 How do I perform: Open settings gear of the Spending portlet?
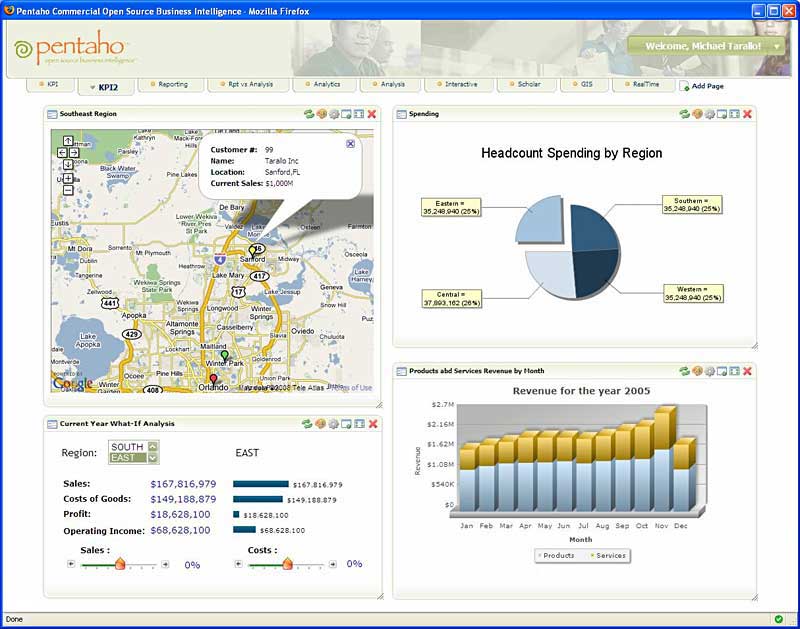coord(710,114)
